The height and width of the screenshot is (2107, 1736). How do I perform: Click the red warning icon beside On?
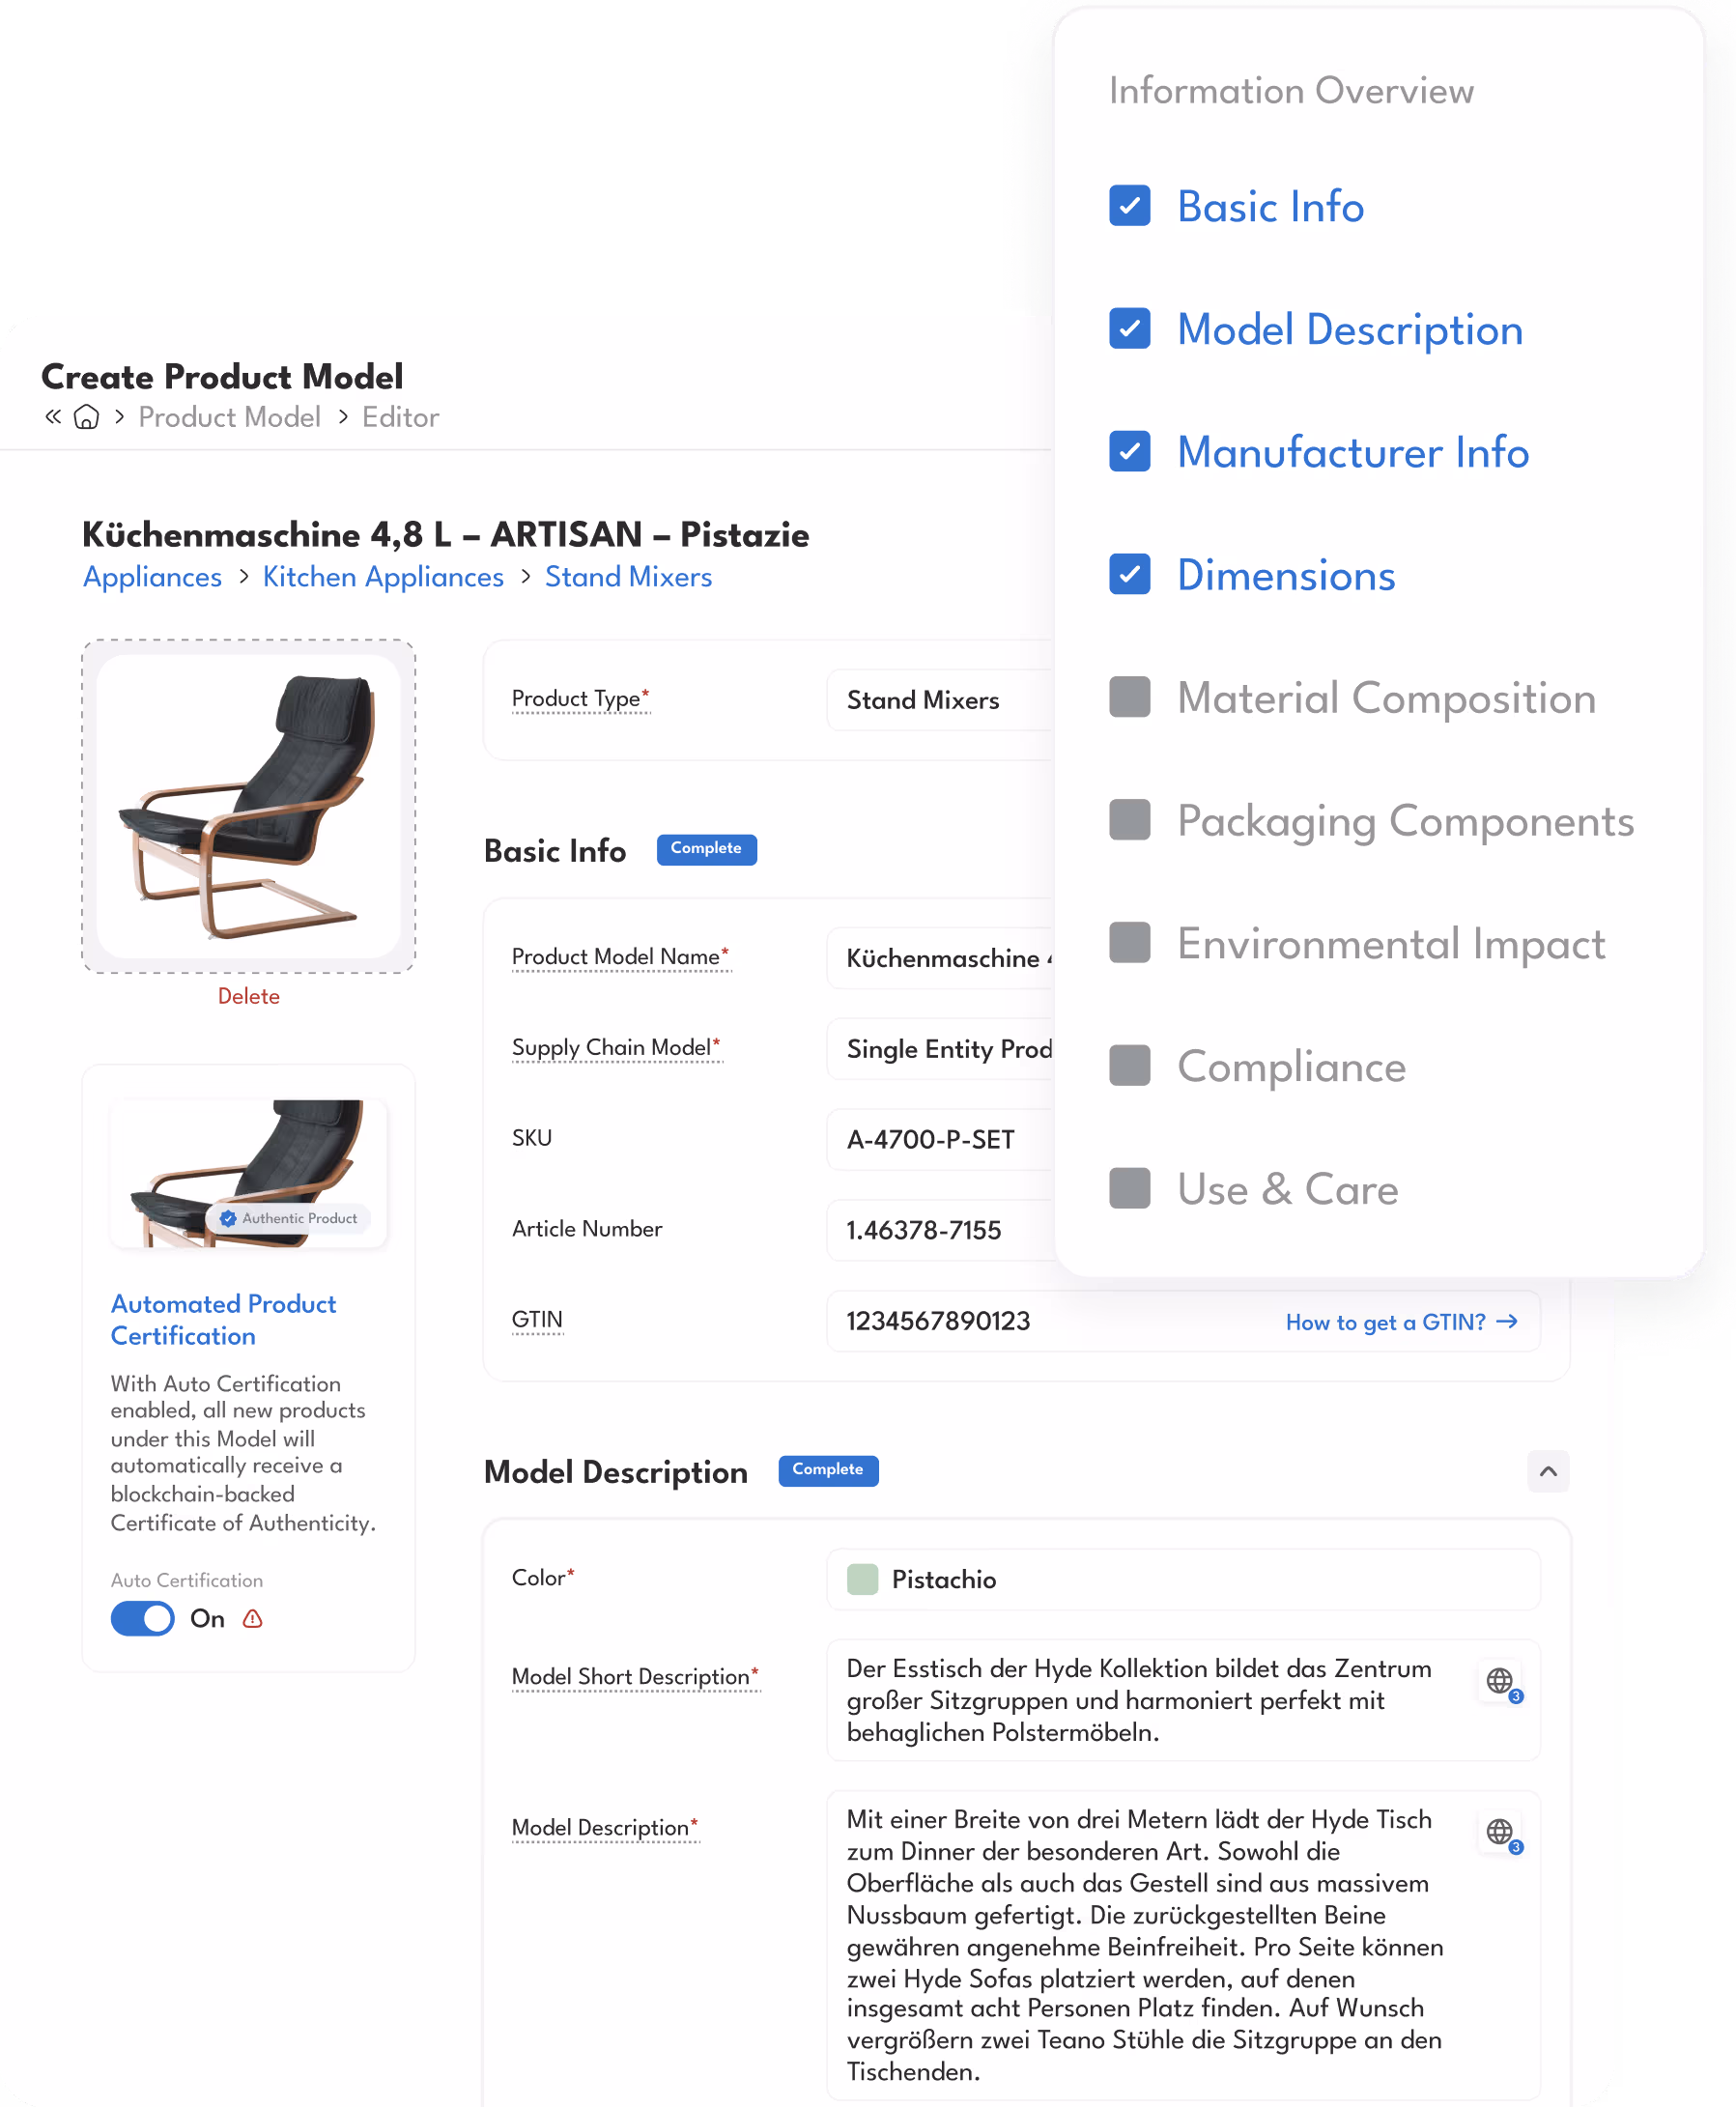coord(253,1619)
